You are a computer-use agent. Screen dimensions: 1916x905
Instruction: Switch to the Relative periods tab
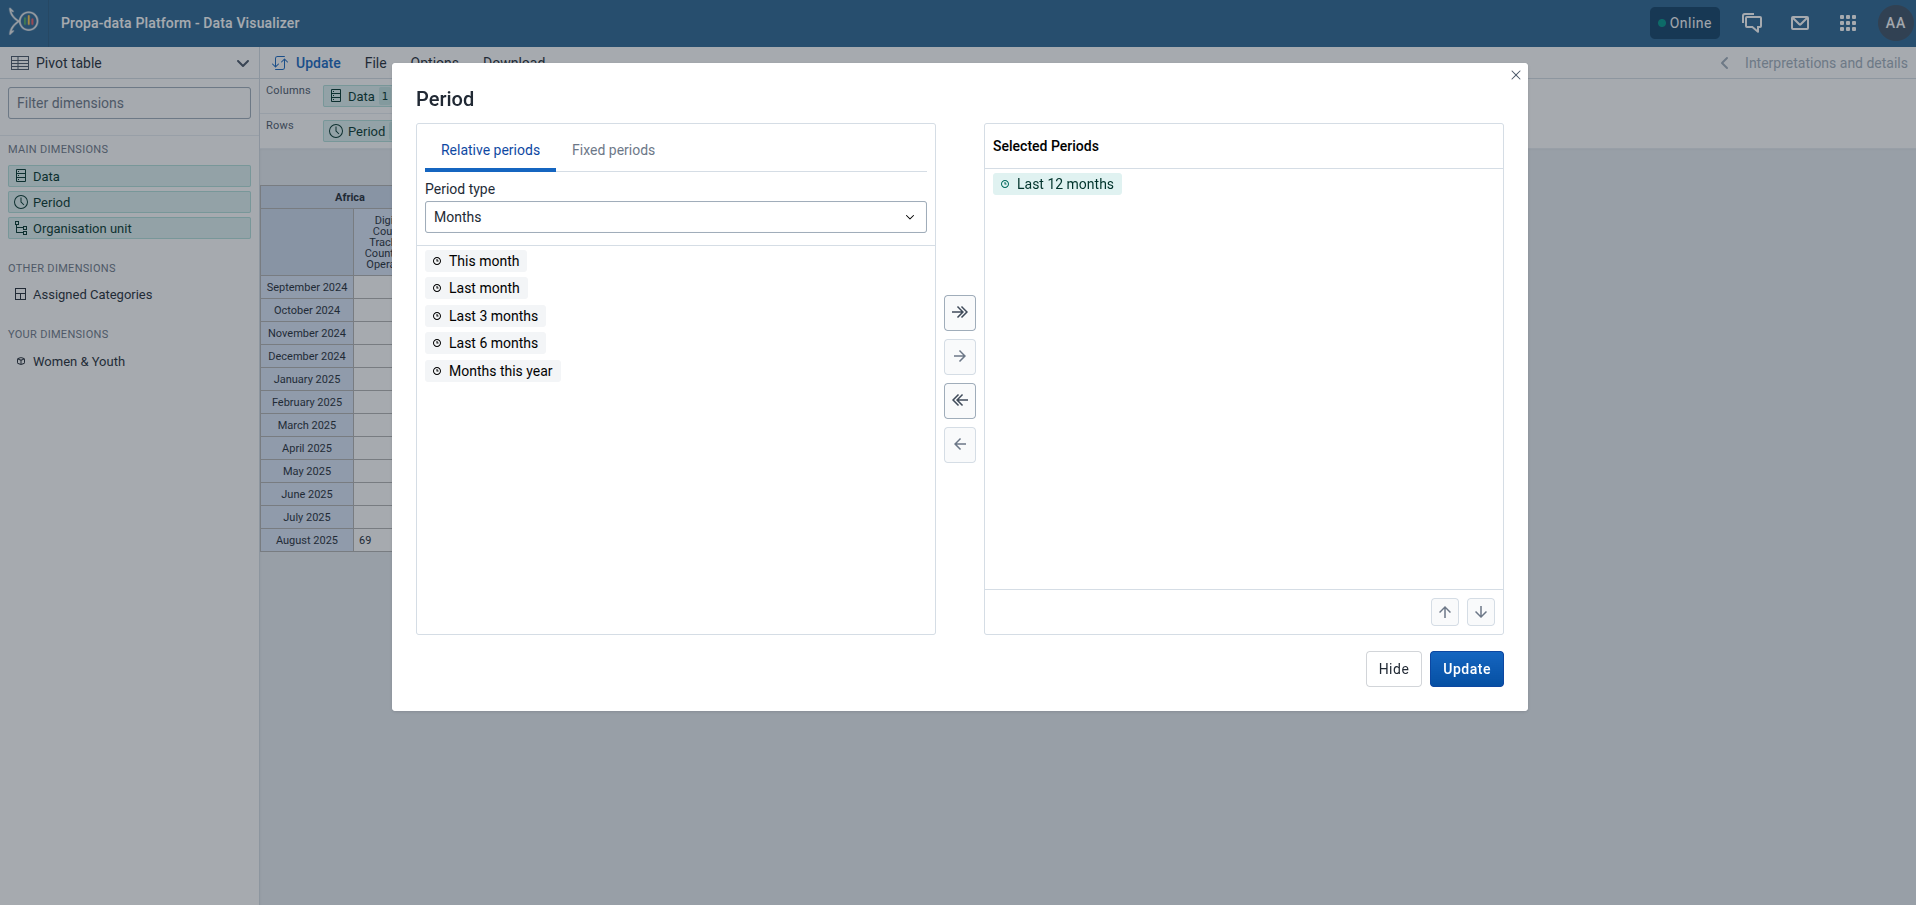[x=490, y=150]
